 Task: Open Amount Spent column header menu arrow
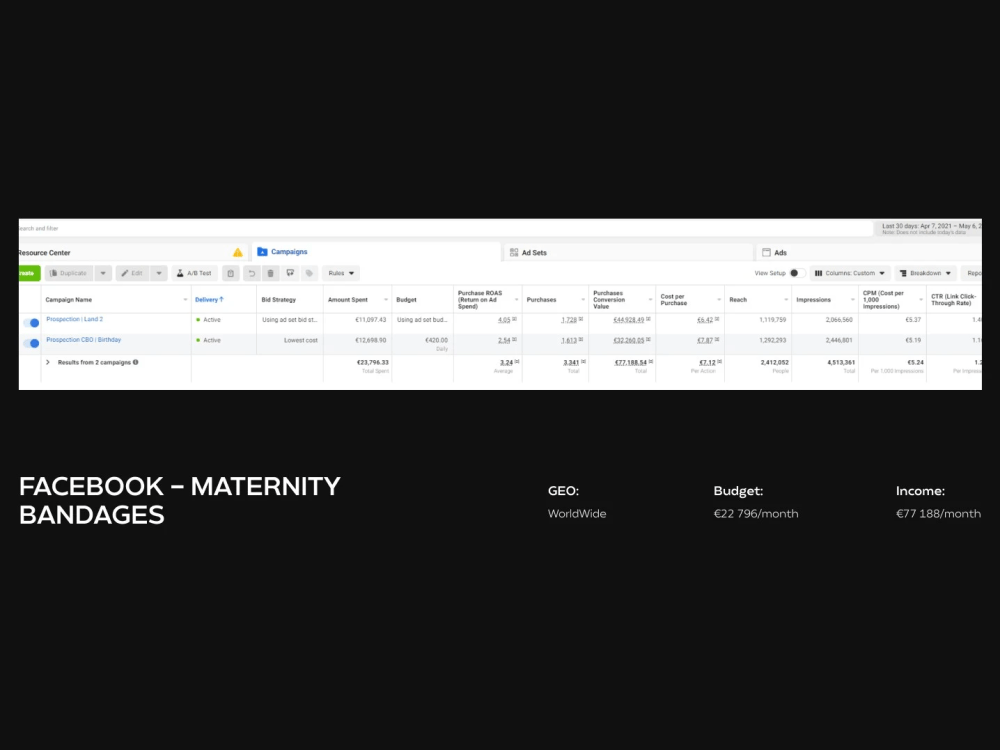pos(386,300)
